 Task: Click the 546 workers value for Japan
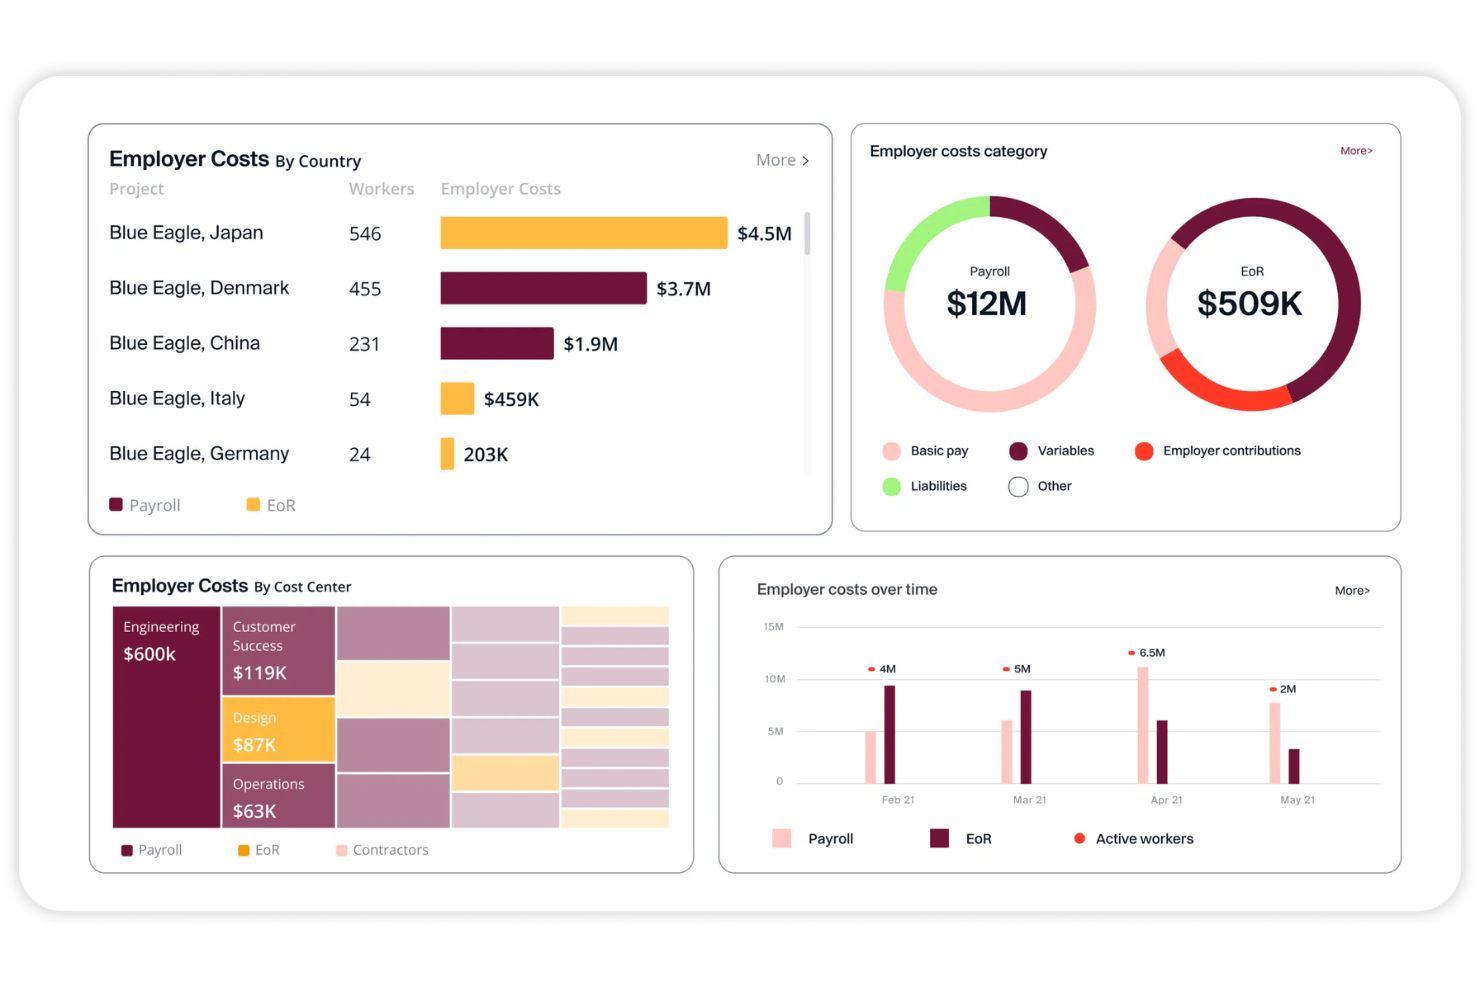[x=365, y=234]
